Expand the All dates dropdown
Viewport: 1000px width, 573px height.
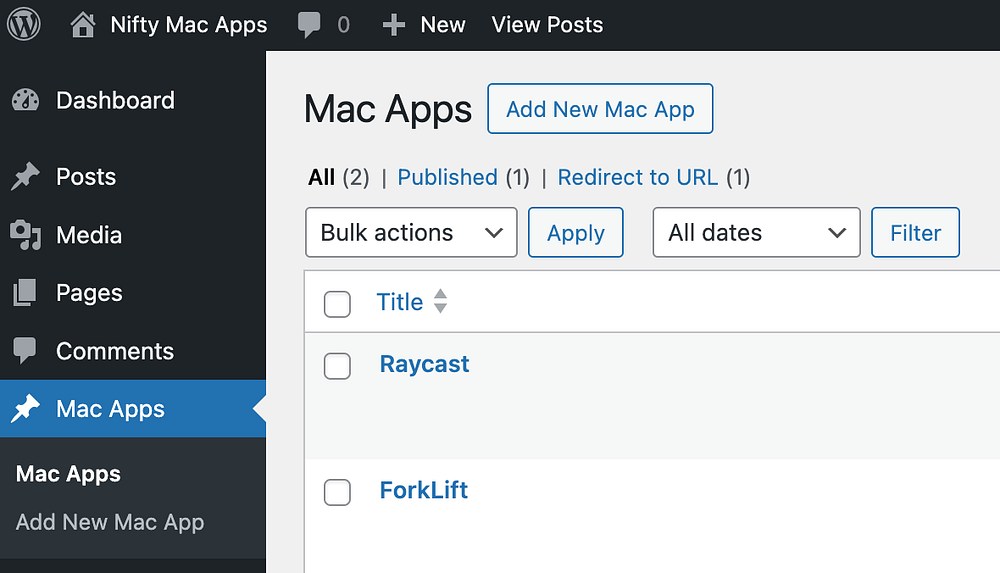756,233
